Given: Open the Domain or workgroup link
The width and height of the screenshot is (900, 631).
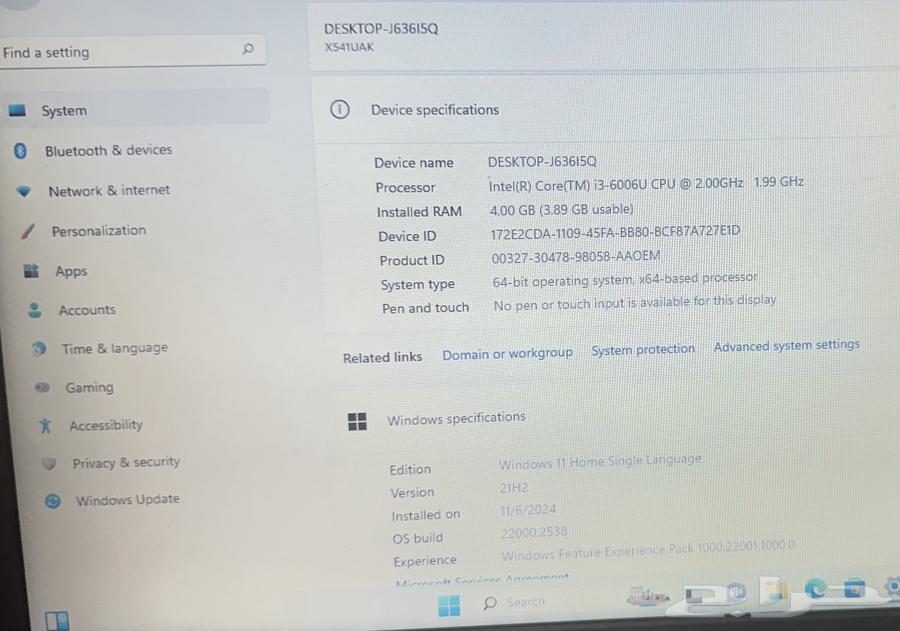Looking at the screenshot, I should click(507, 354).
